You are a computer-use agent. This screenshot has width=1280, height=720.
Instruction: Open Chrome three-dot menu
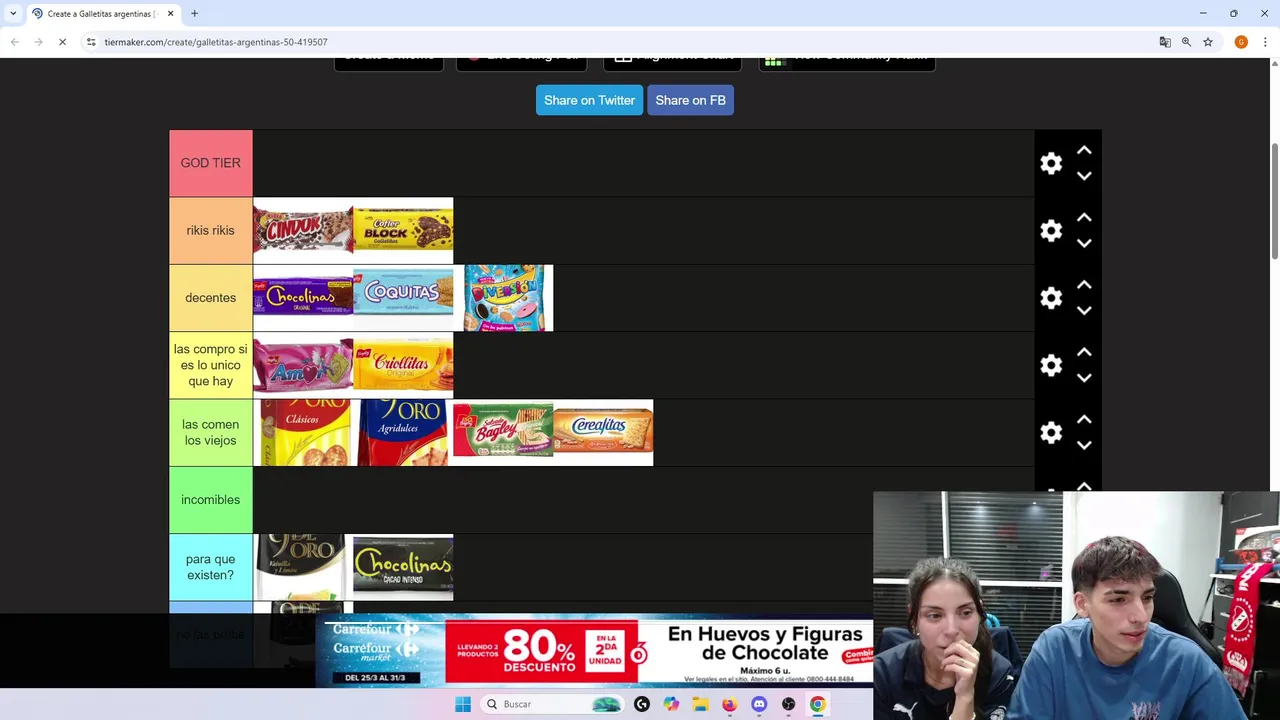tap(1265, 42)
